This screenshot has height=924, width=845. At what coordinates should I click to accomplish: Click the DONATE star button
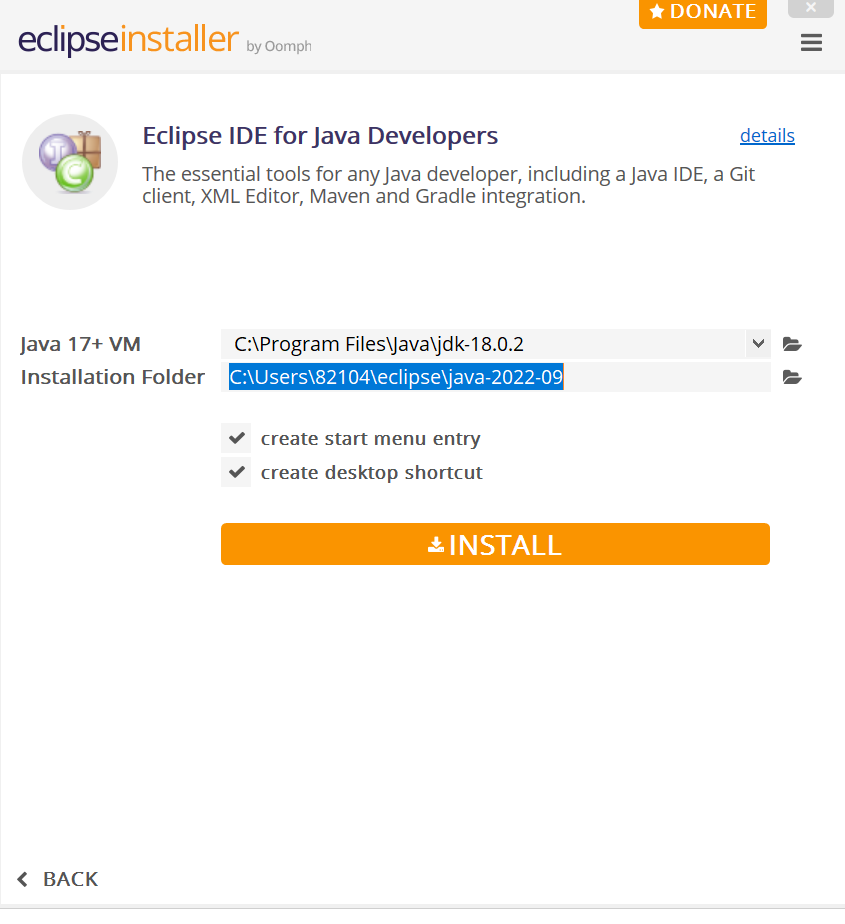pos(702,12)
